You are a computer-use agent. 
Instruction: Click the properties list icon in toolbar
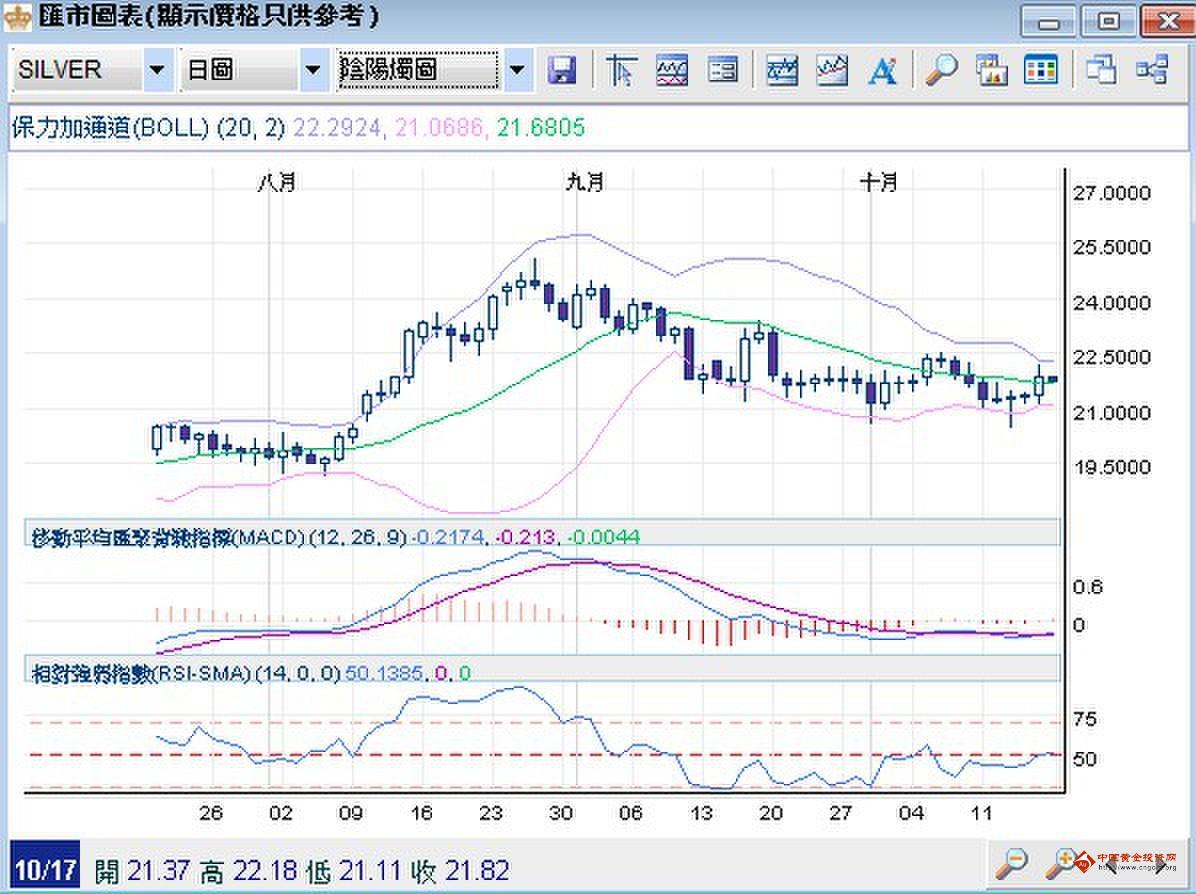pyautogui.click(x=722, y=70)
